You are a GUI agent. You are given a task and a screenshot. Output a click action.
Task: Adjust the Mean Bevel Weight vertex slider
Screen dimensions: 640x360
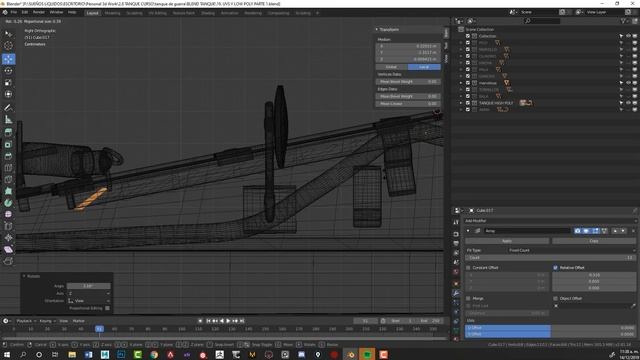point(407,82)
